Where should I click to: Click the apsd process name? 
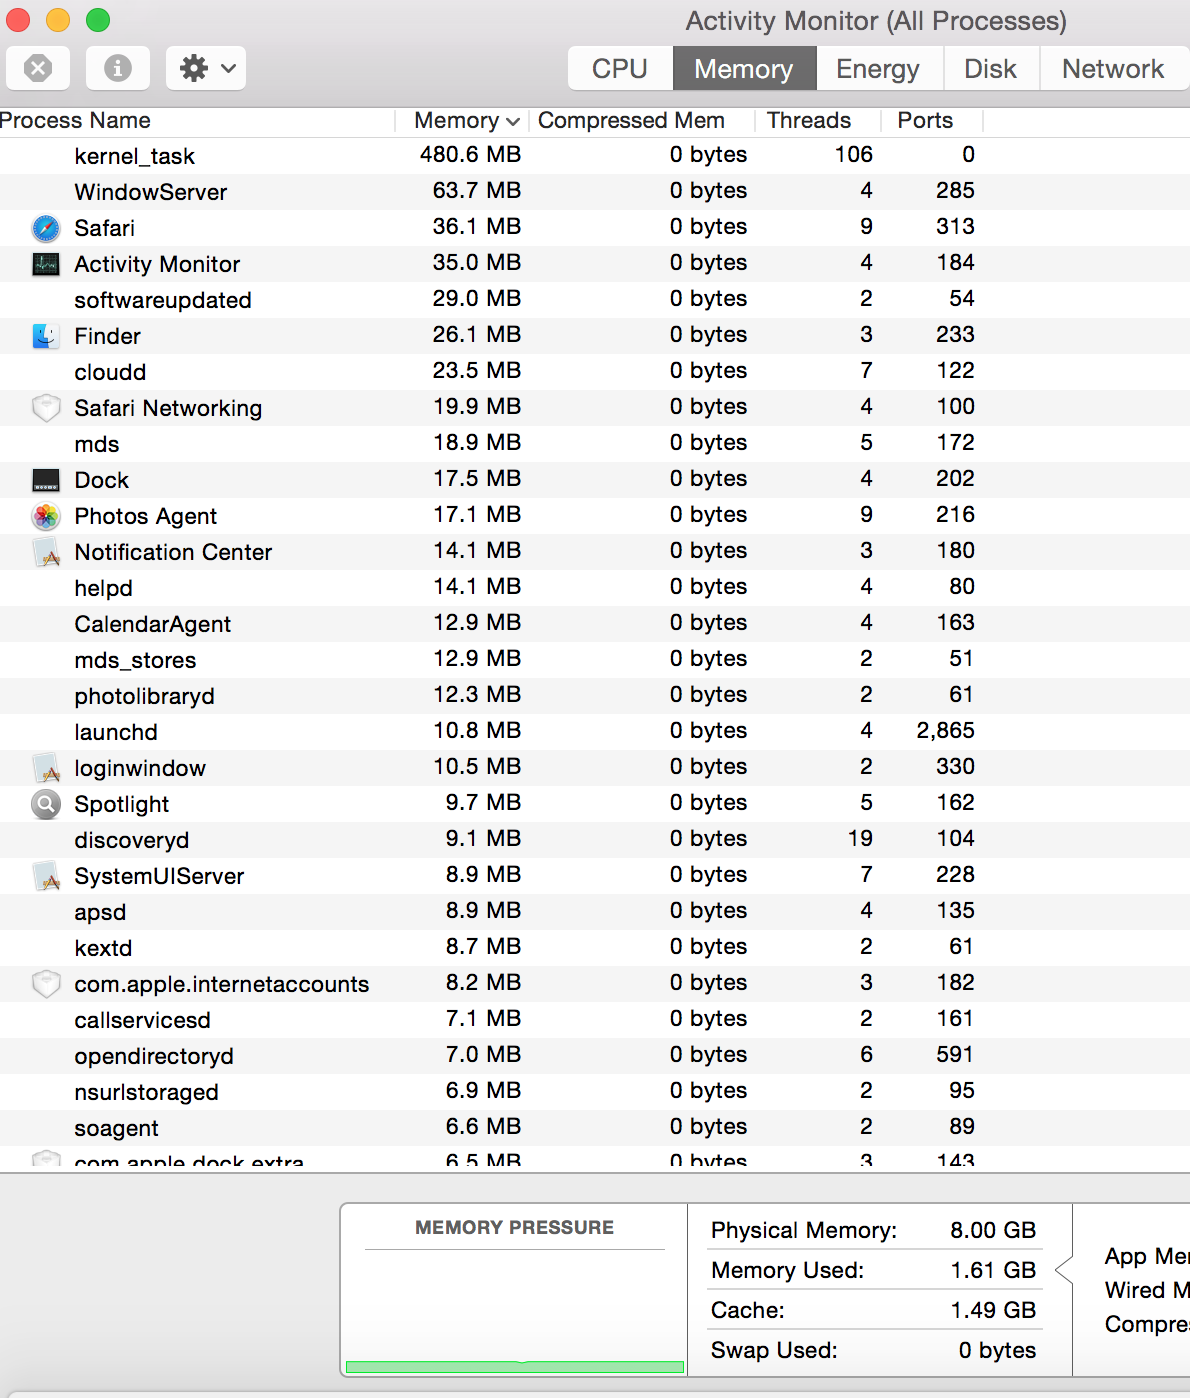point(100,912)
